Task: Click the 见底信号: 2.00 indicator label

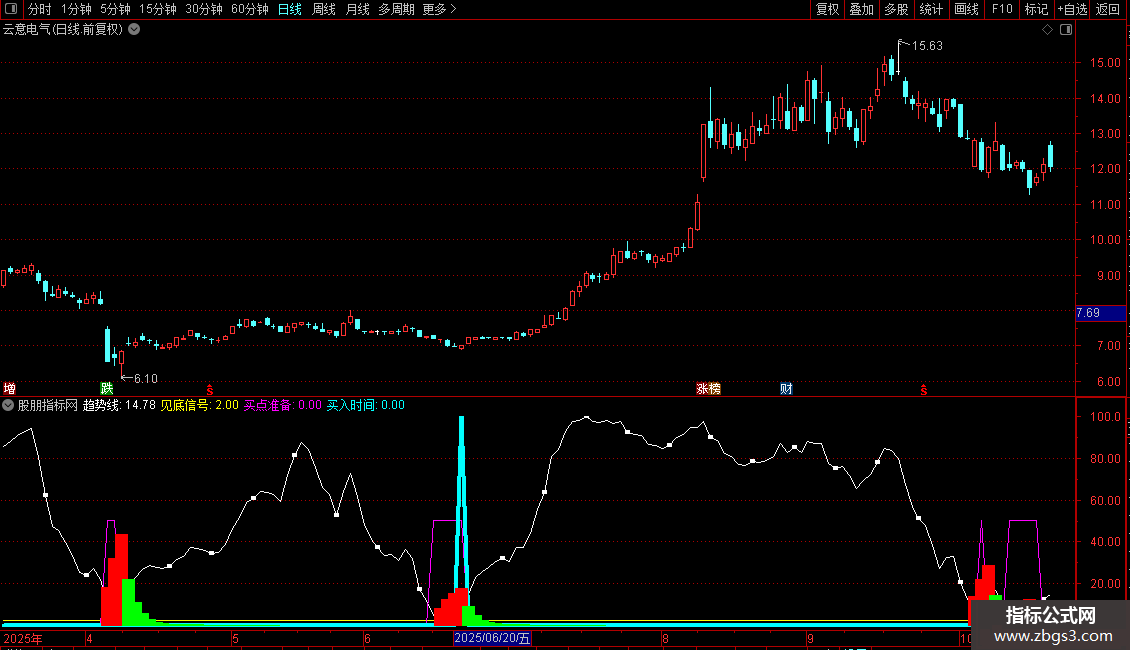Action: click(x=199, y=405)
